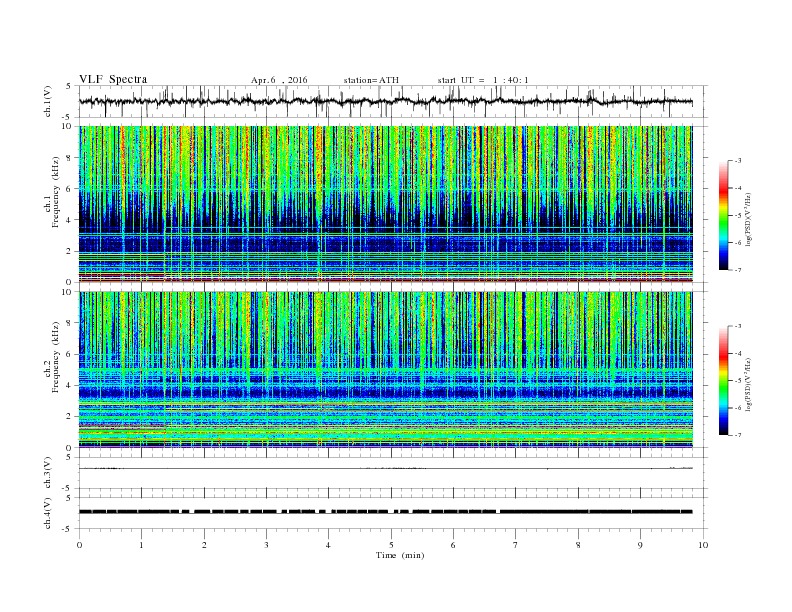Click time axis tick label "10"

point(703,545)
